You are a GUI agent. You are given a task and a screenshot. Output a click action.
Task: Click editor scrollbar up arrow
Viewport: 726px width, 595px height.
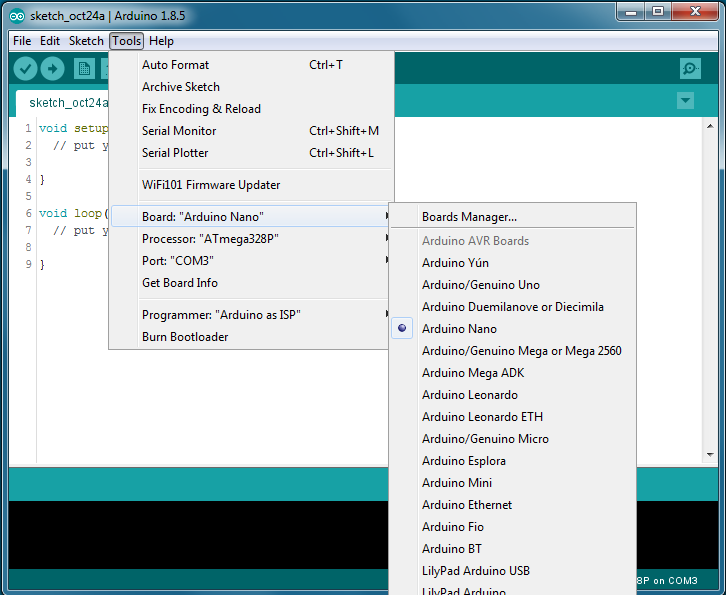point(710,126)
